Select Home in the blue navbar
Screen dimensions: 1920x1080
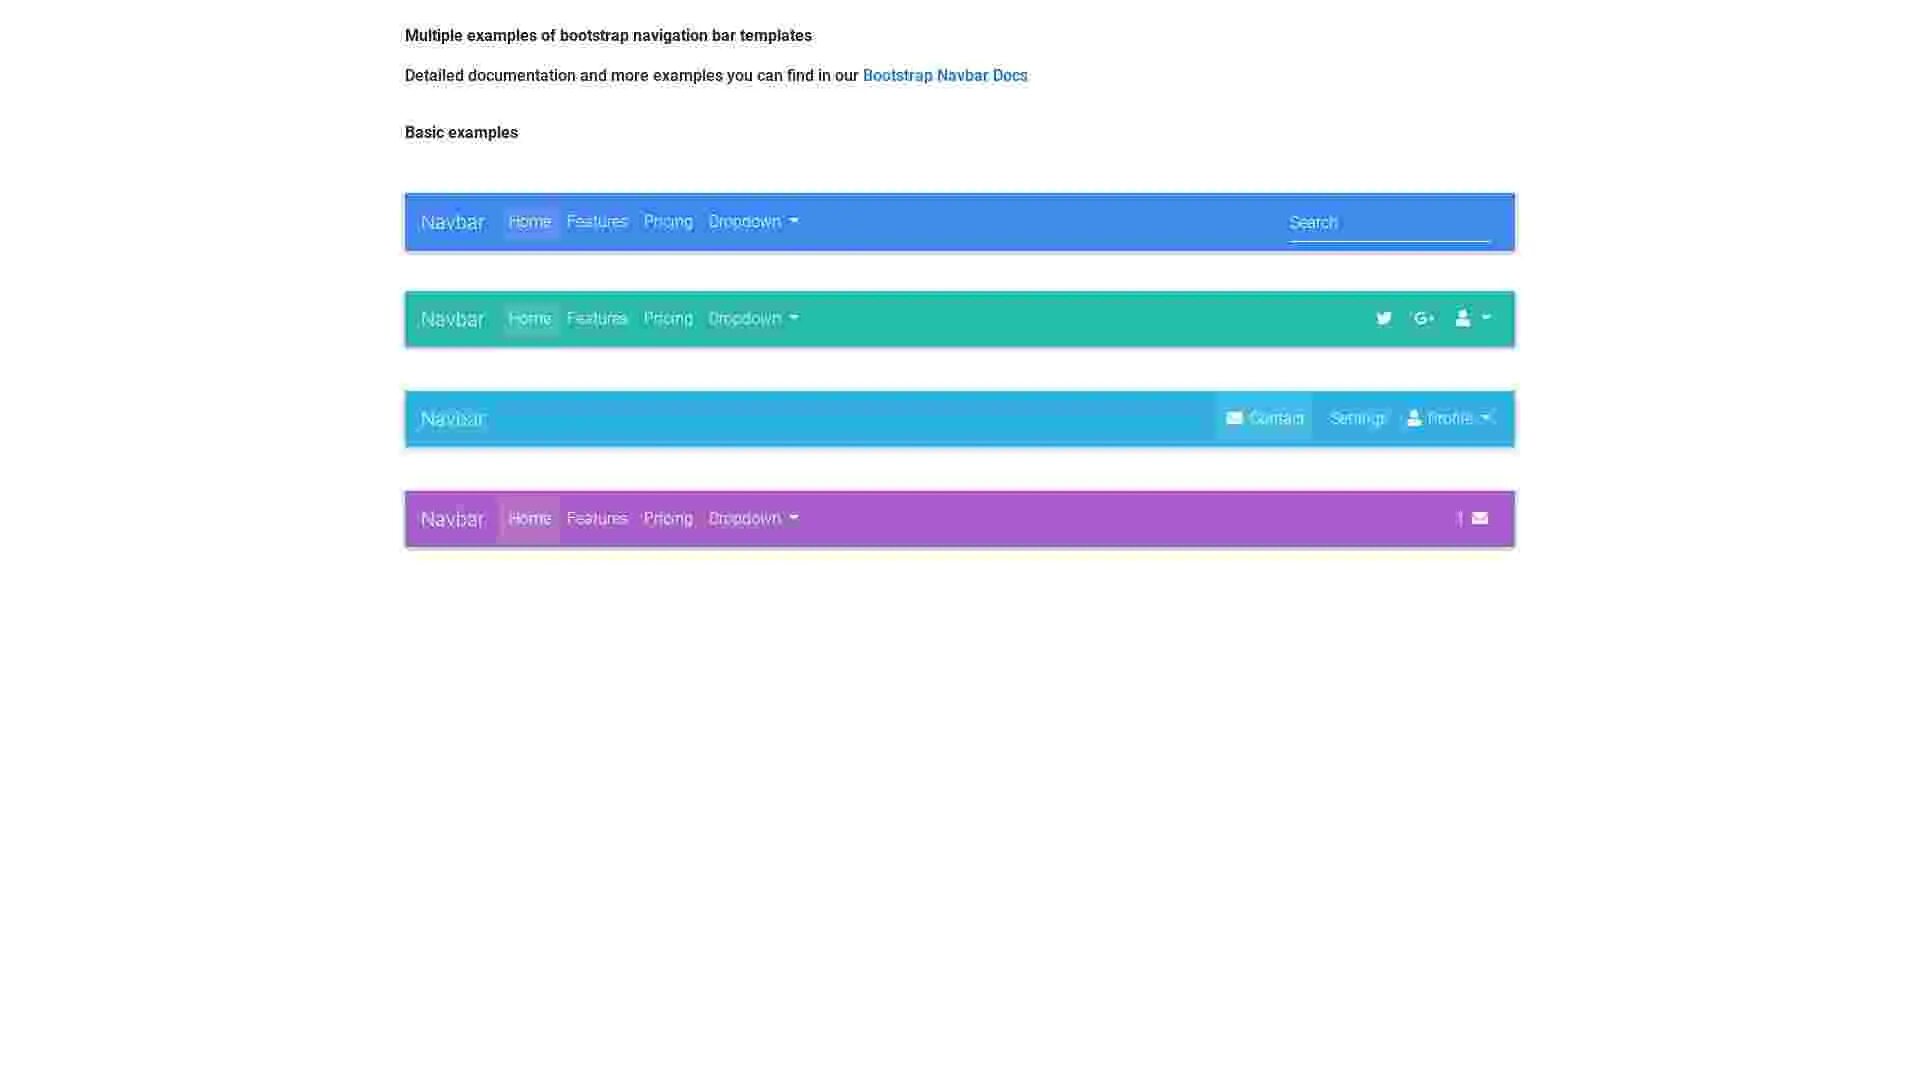[529, 221]
